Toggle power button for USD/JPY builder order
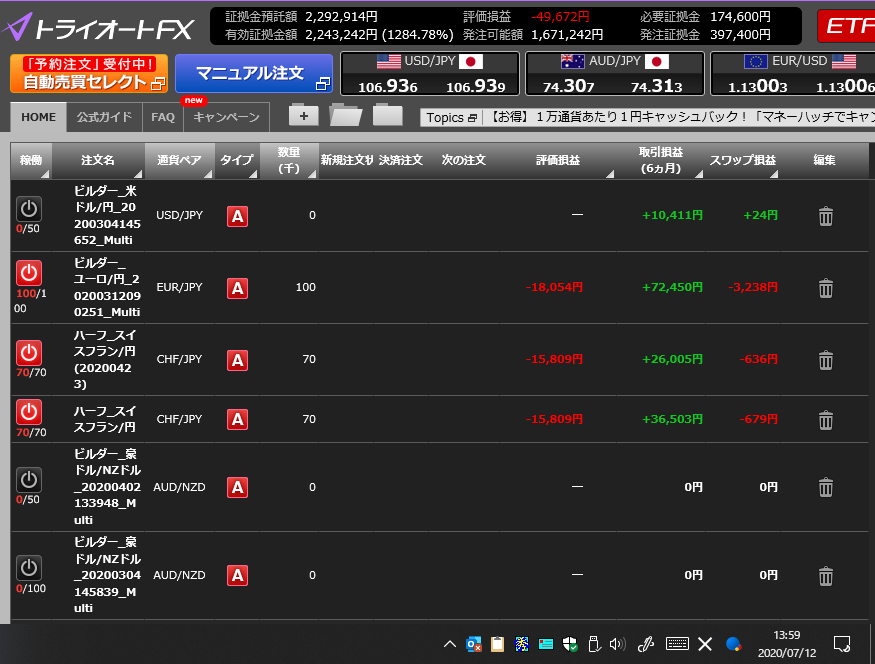 pyautogui.click(x=29, y=209)
